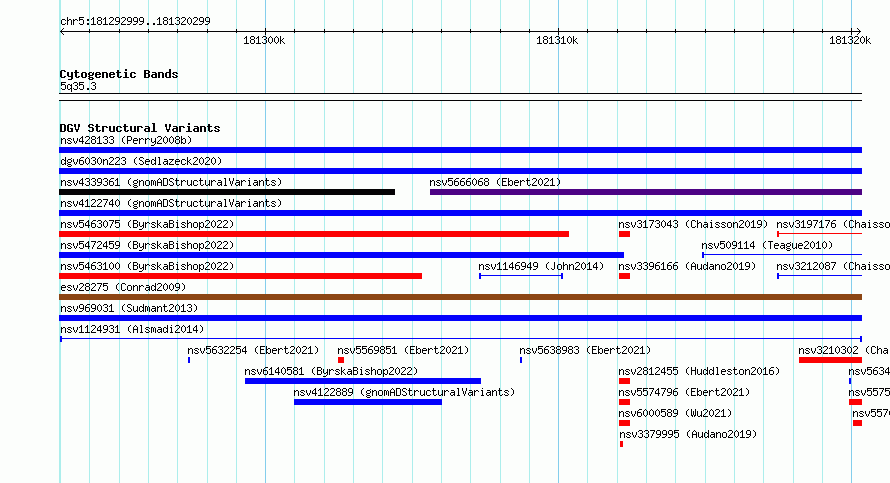Screen dimensions: 890x483
Task: Open the nsv6140581 (ByrskaBishop2022) label
Action: (x=331, y=371)
